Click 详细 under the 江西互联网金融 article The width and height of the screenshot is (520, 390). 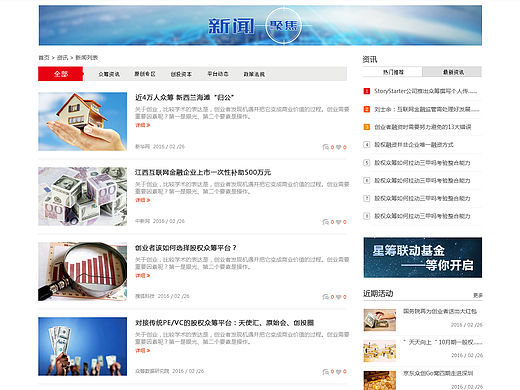coord(143,200)
